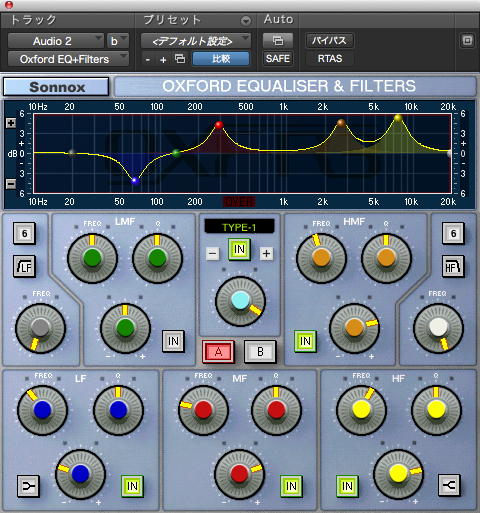Click the graph zoom-out minus icon

[x=11, y=184]
